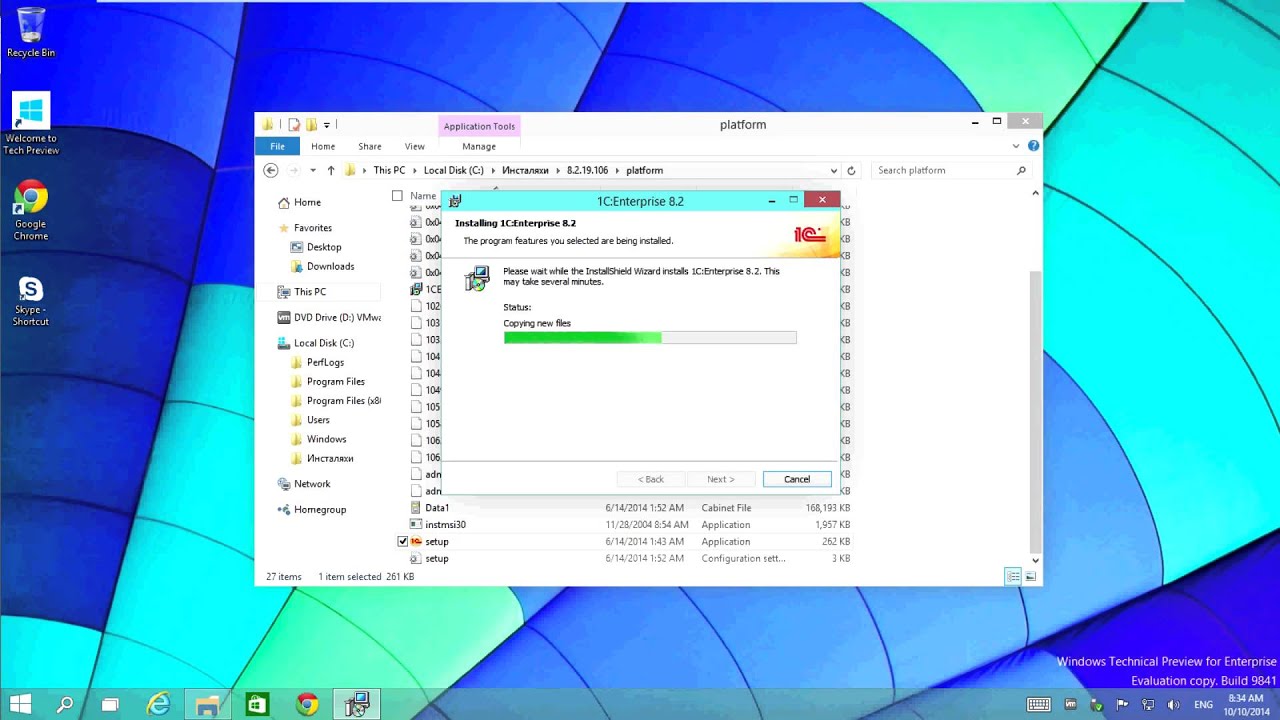Open the volume speaker tray icon

(1174, 705)
